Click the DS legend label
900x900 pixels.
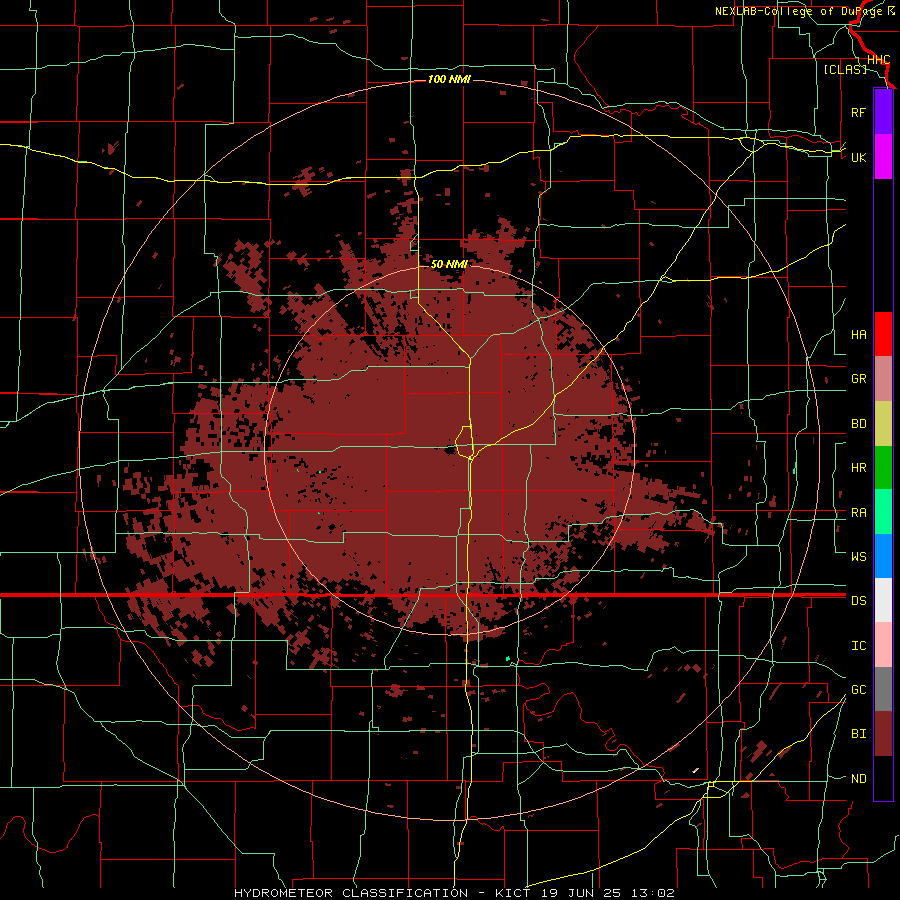point(858,601)
